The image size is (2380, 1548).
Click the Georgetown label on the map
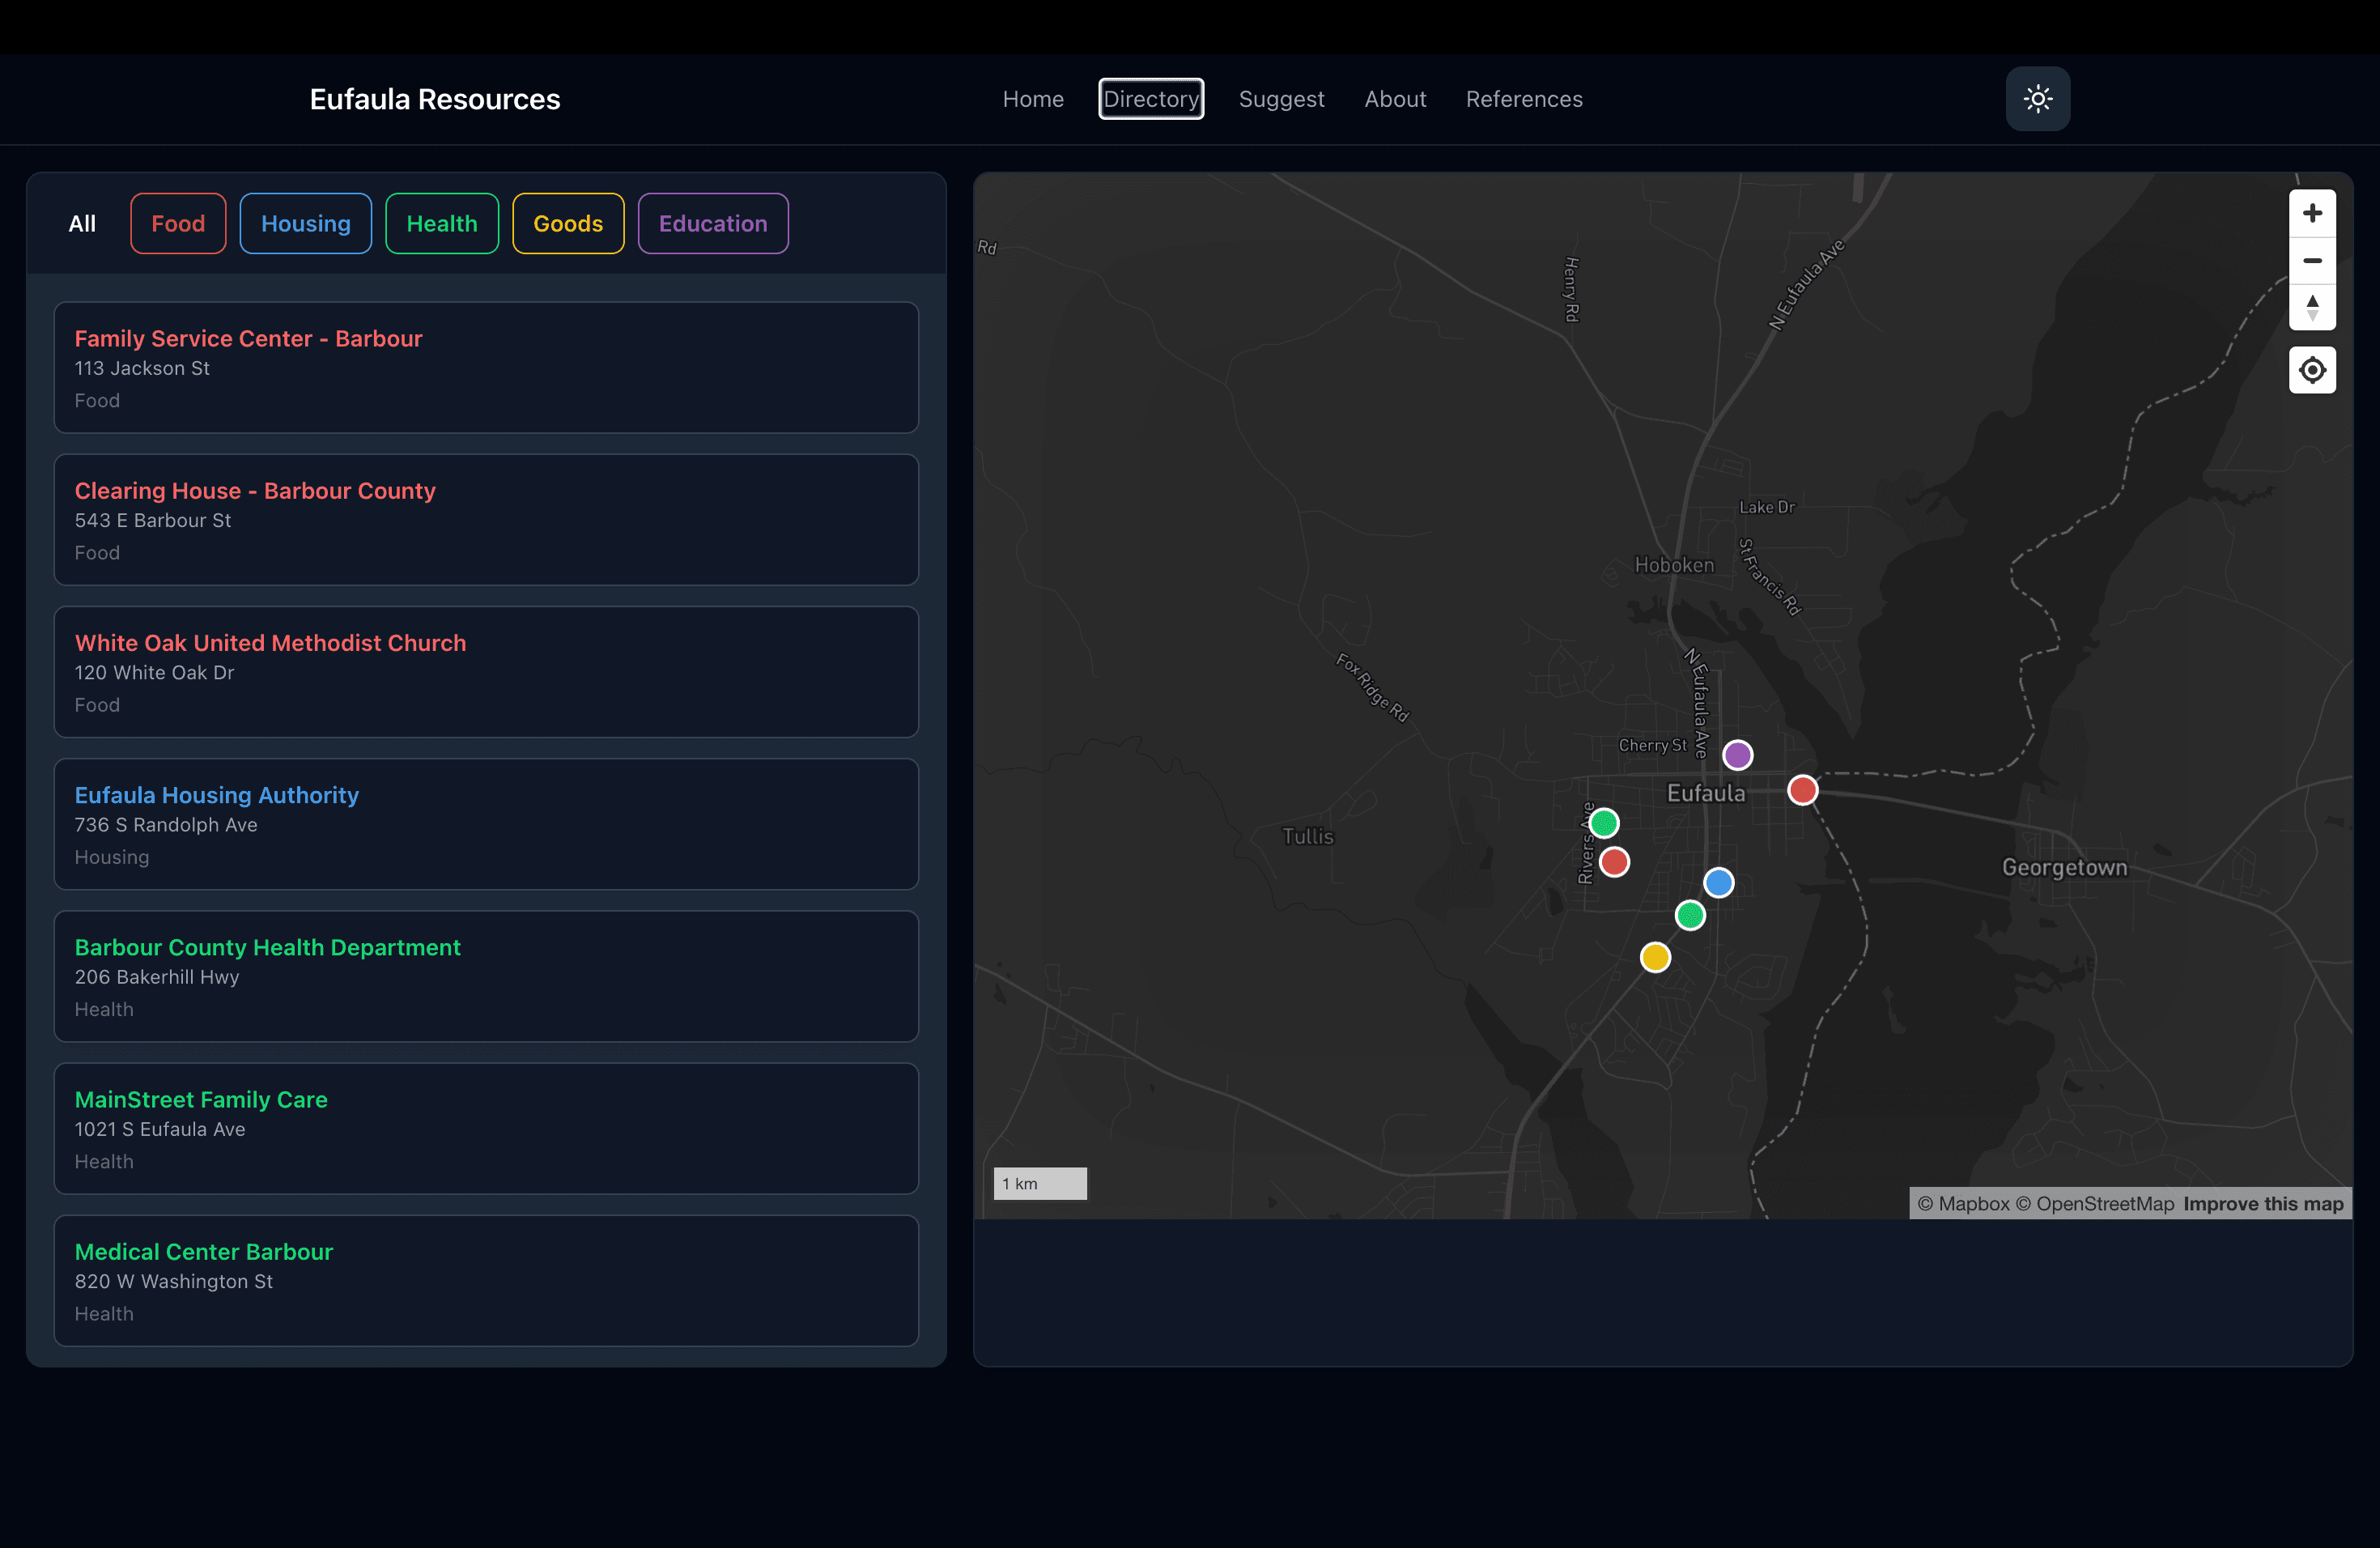(x=2064, y=867)
